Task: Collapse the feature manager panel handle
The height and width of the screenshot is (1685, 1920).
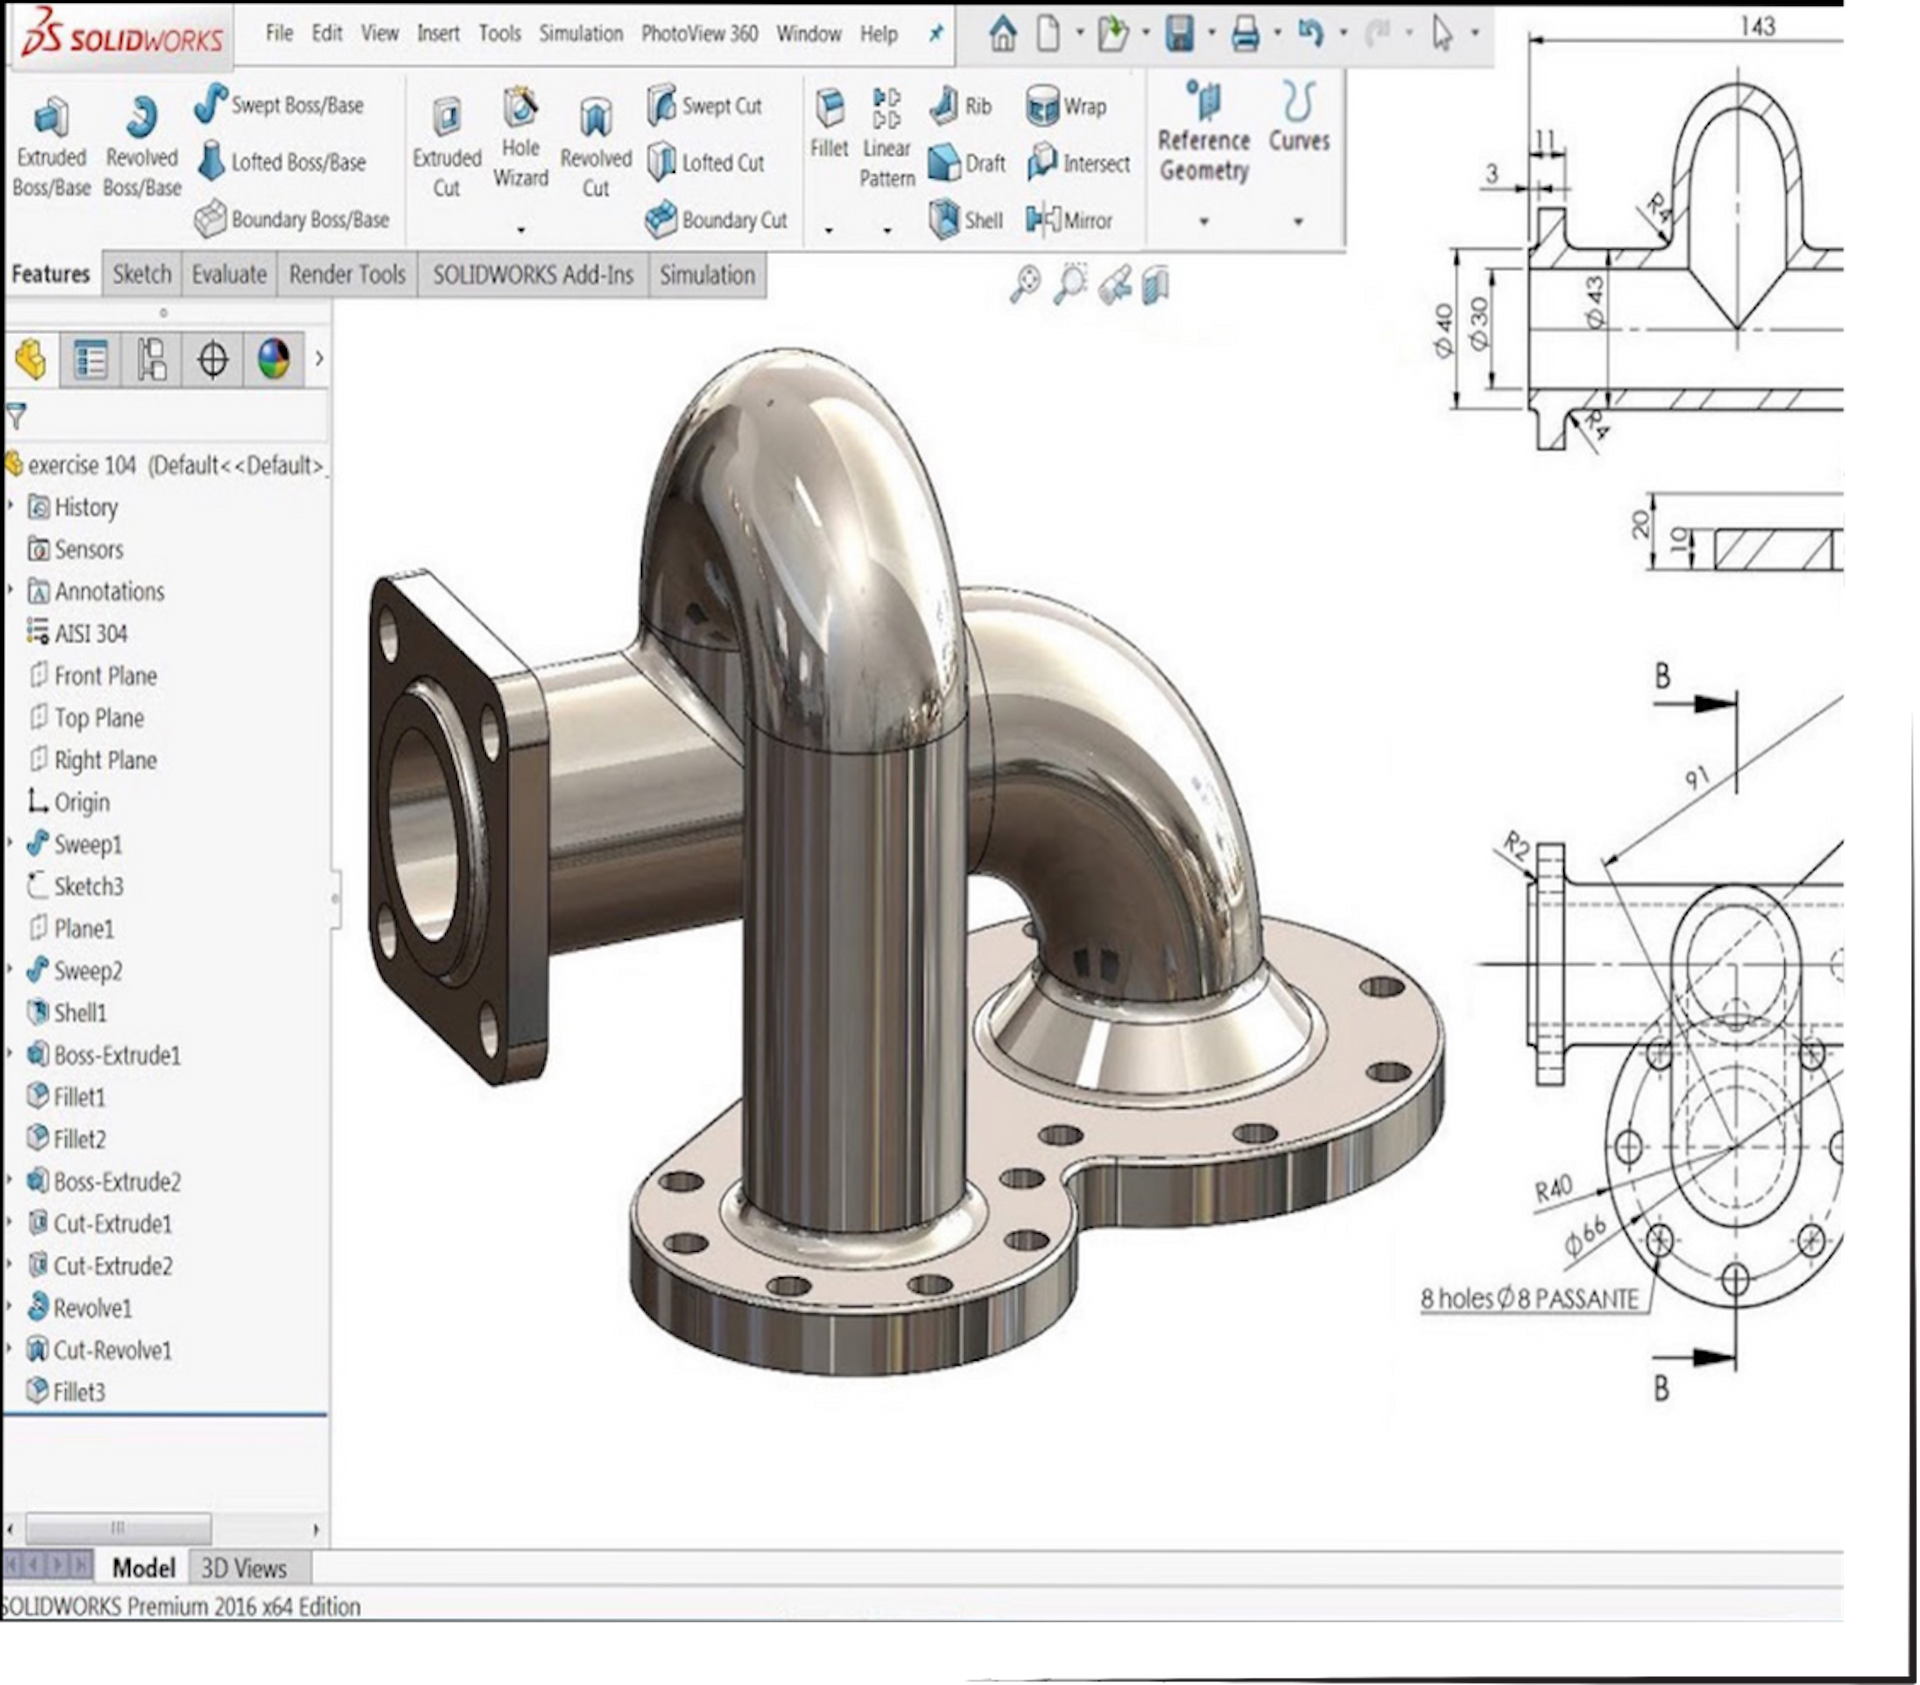Action: tap(335, 898)
